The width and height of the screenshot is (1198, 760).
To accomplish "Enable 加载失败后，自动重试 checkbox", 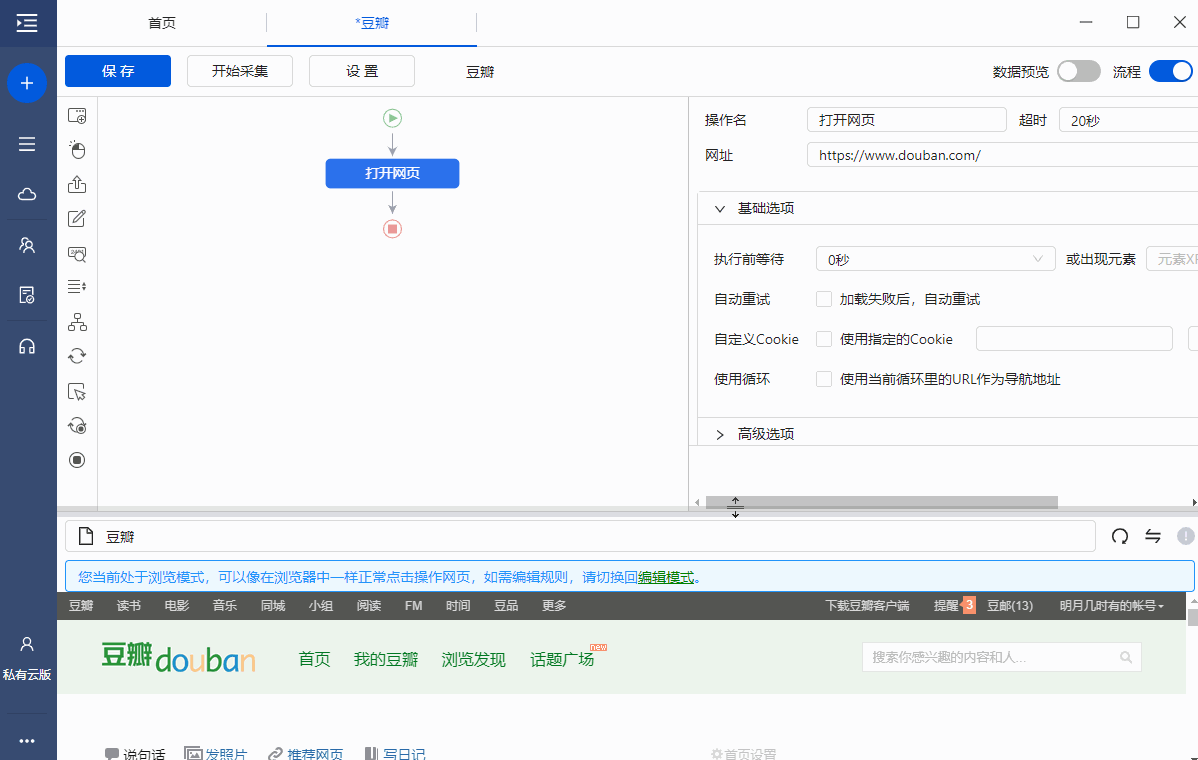I will tap(824, 299).
